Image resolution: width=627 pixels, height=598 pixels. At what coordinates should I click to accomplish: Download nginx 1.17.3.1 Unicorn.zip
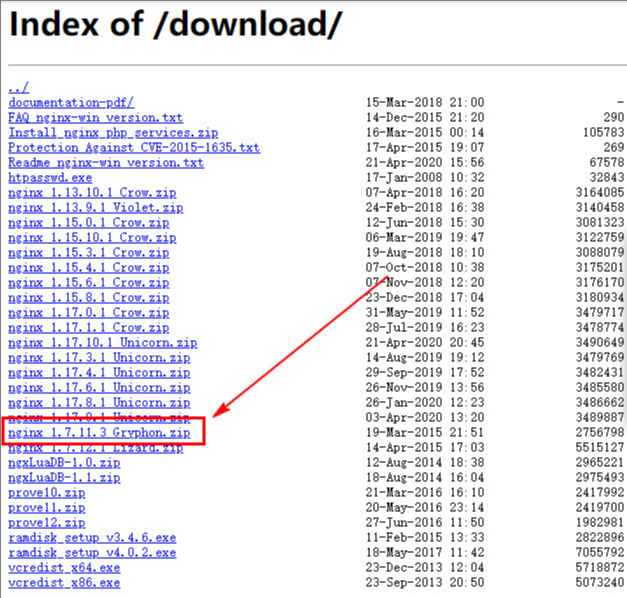99,358
